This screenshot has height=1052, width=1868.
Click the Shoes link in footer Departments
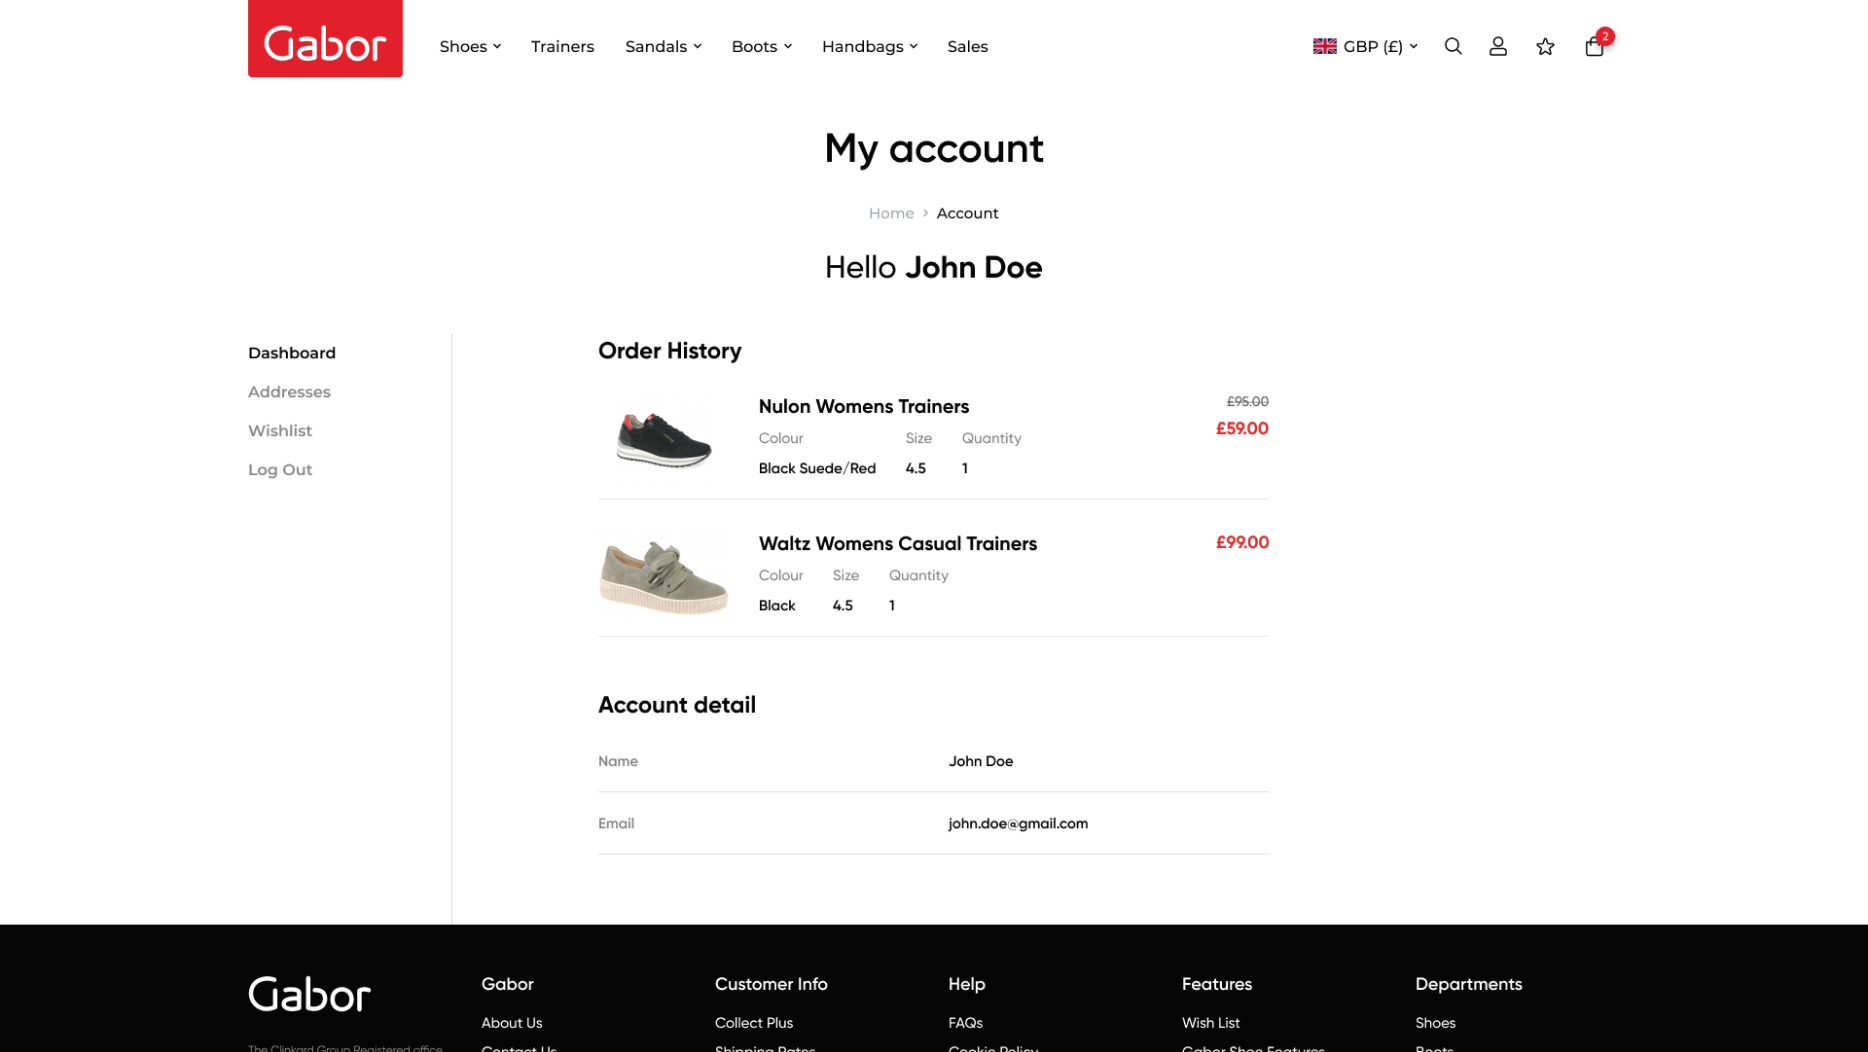pyautogui.click(x=1435, y=1023)
